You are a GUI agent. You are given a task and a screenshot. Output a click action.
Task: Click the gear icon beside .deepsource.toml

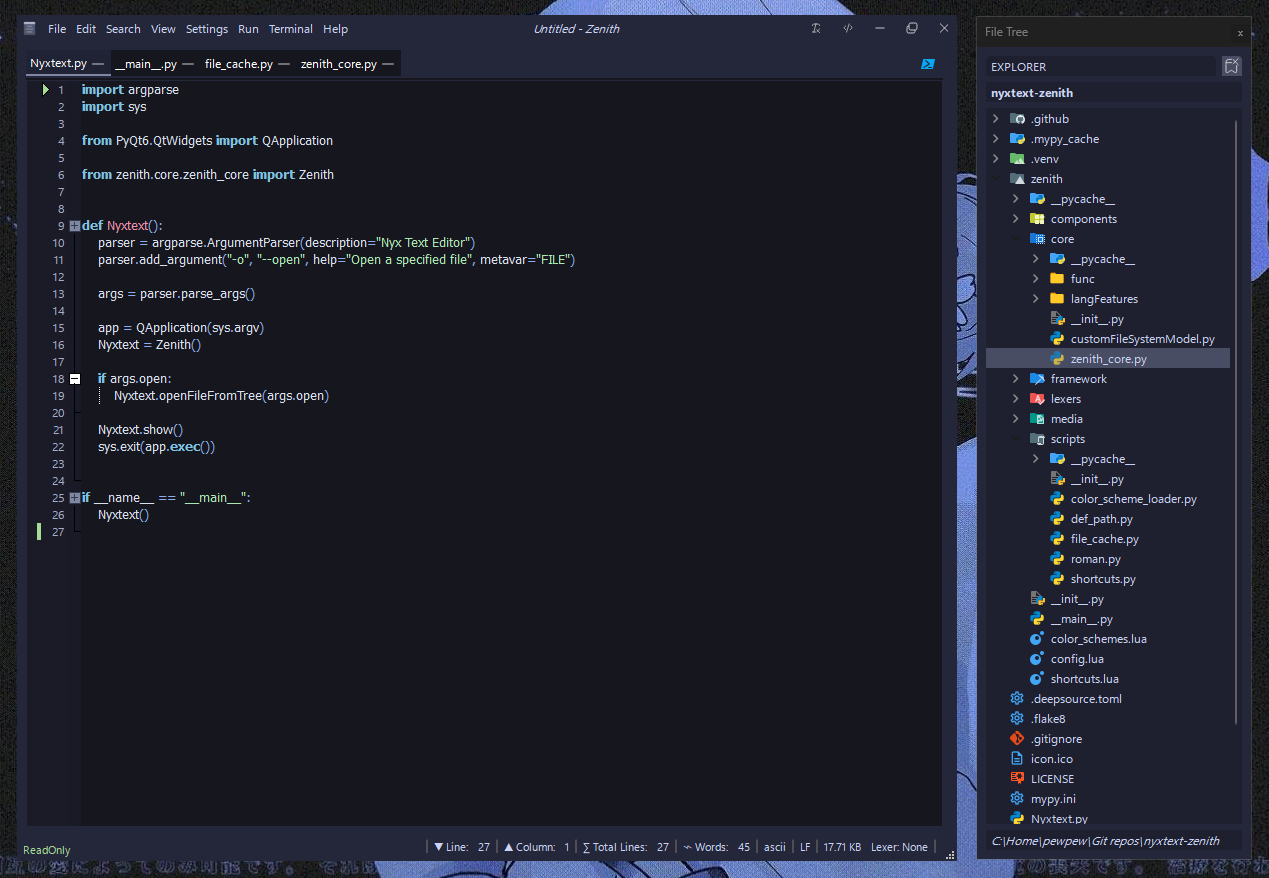pos(1016,698)
